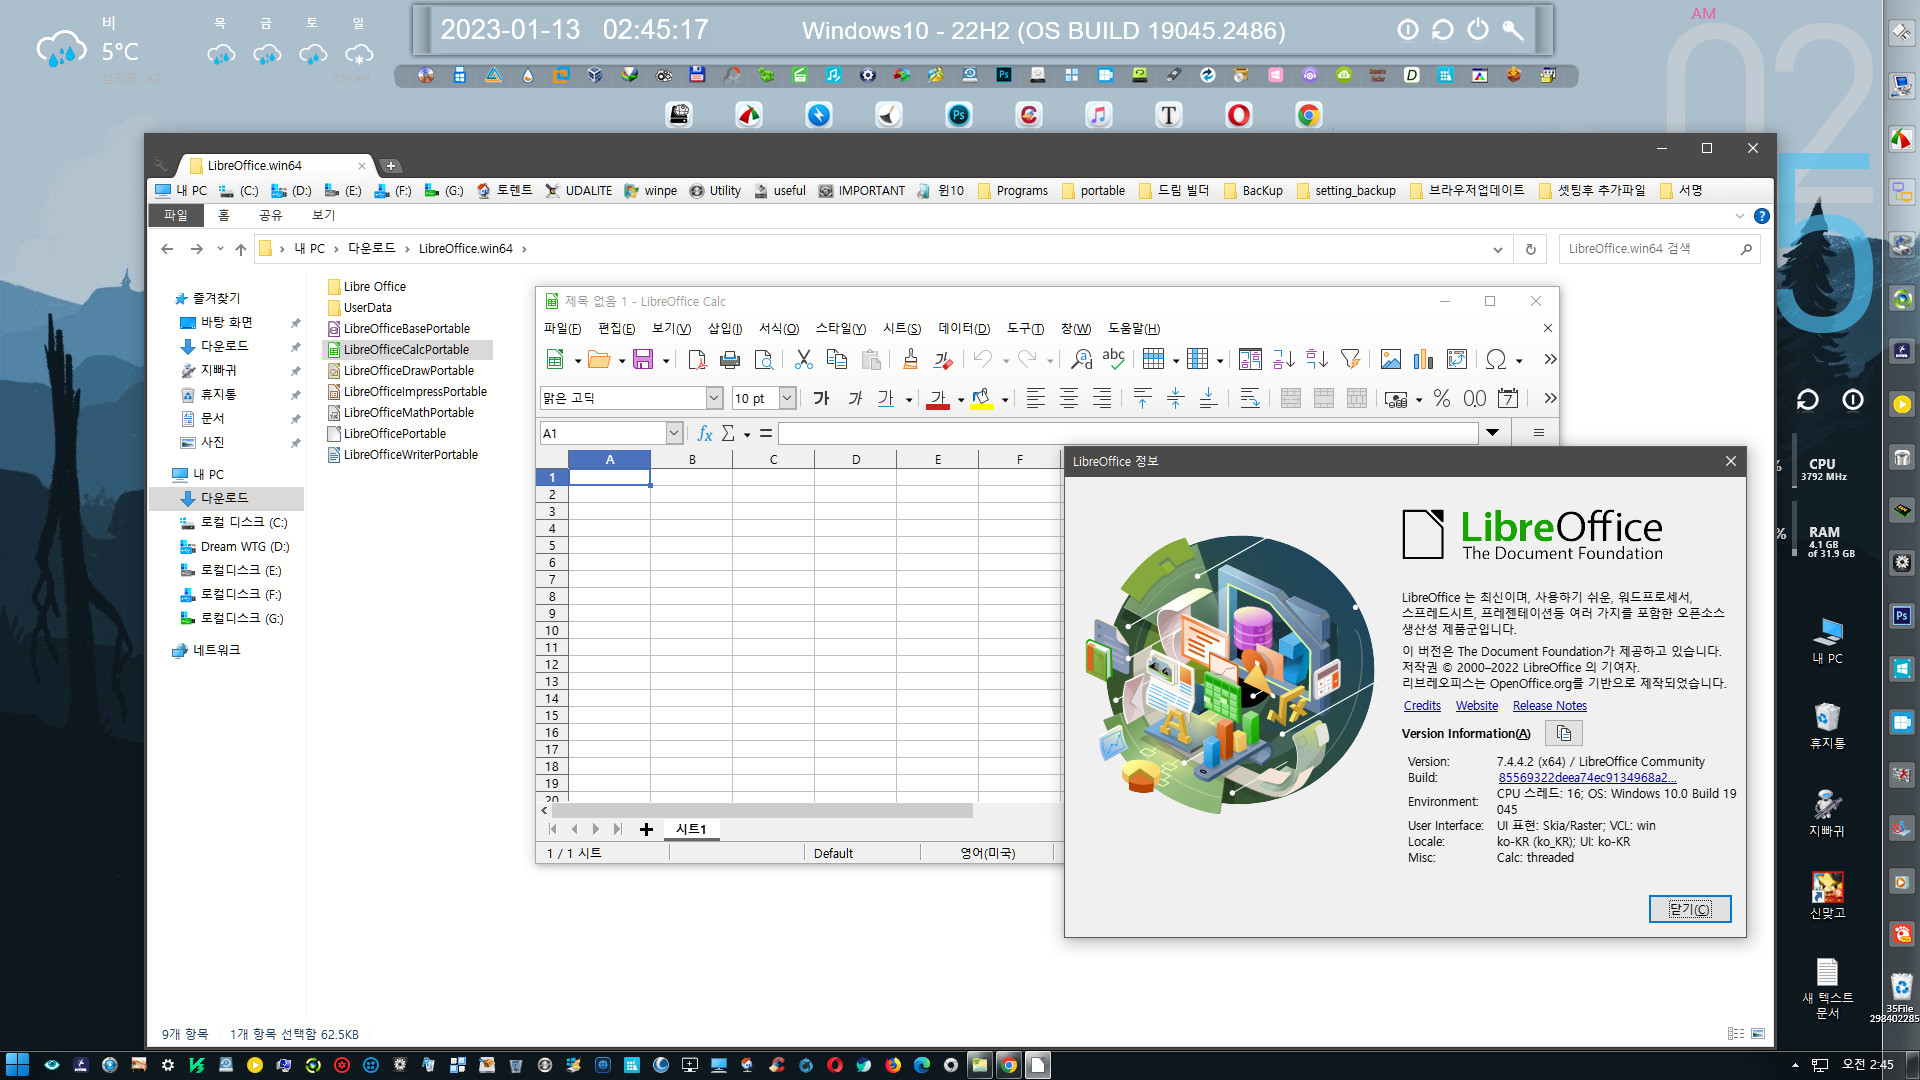The height and width of the screenshot is (1080, 1920).
Task: Open the 보기 tab in Explorer ribbon
Action: point(323,216)
